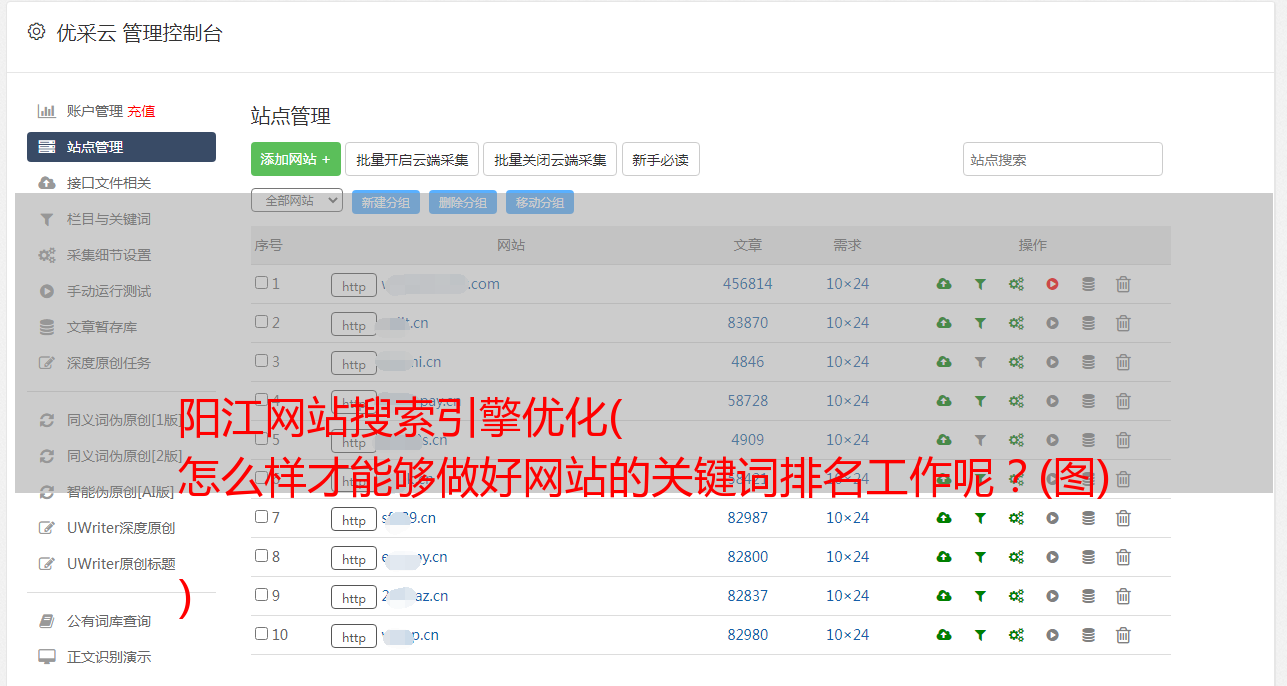Click the filter icon in row 2
The height and width of the screenshot is (686, 1287).
(x=980, y=323)
